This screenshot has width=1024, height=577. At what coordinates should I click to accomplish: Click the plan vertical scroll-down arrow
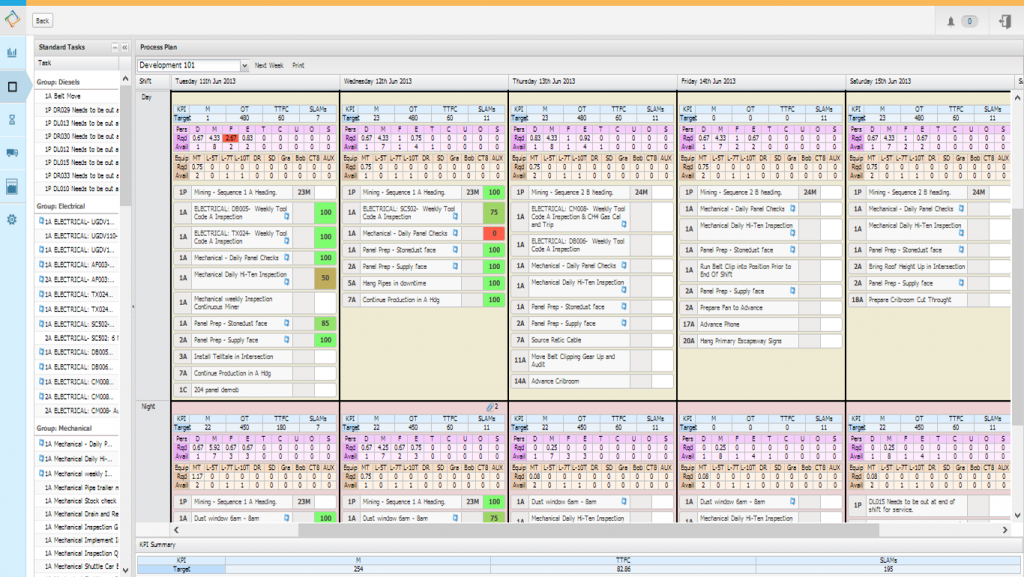coord(1017,516)
